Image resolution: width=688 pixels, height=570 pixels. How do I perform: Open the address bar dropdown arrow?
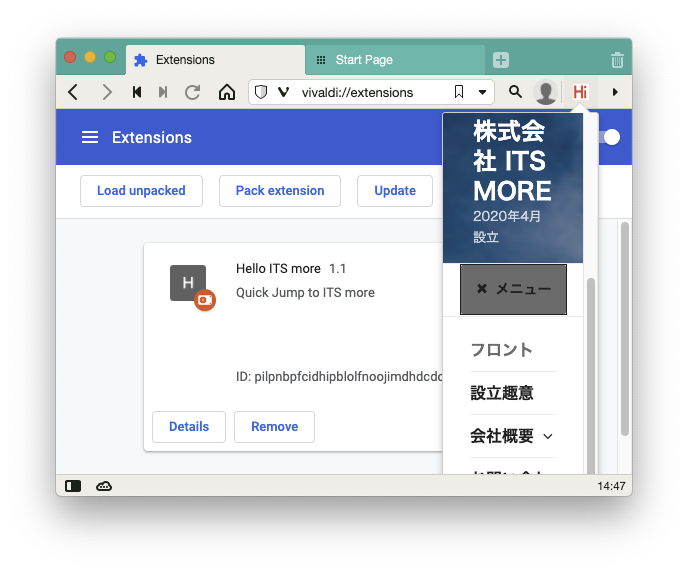point(483,92)
